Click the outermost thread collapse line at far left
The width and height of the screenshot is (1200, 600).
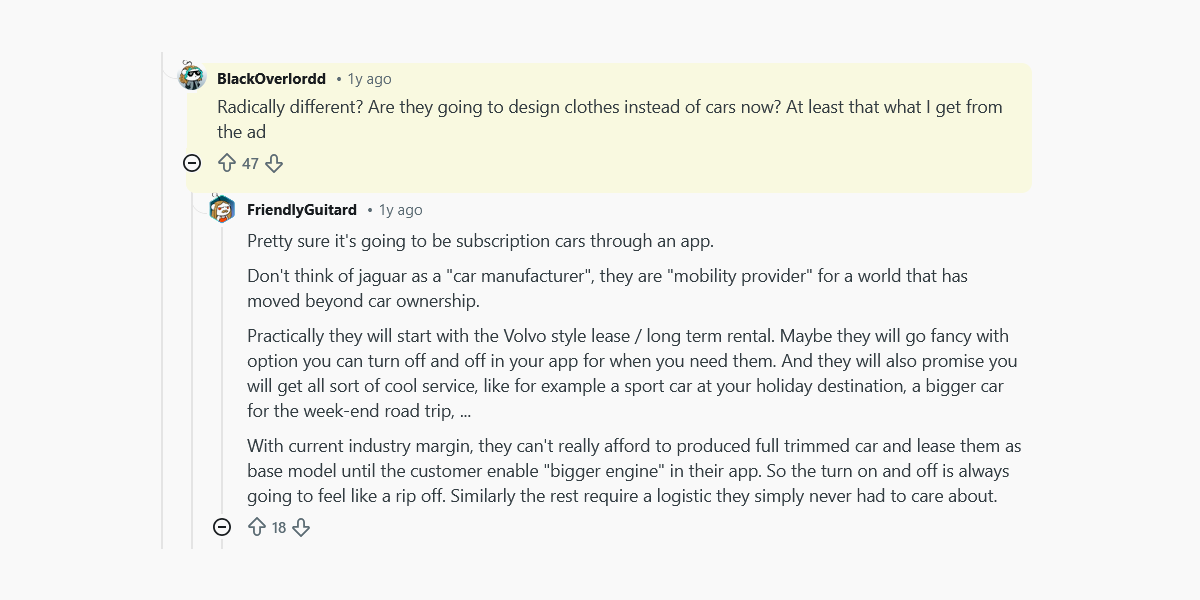pyautogui.click(x=164, y=300)
